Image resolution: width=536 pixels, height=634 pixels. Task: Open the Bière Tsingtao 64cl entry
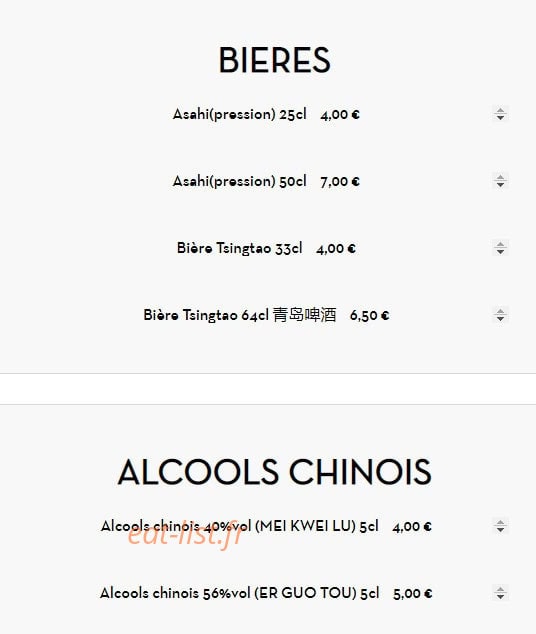pyautogui.click(x=240, y=315)
